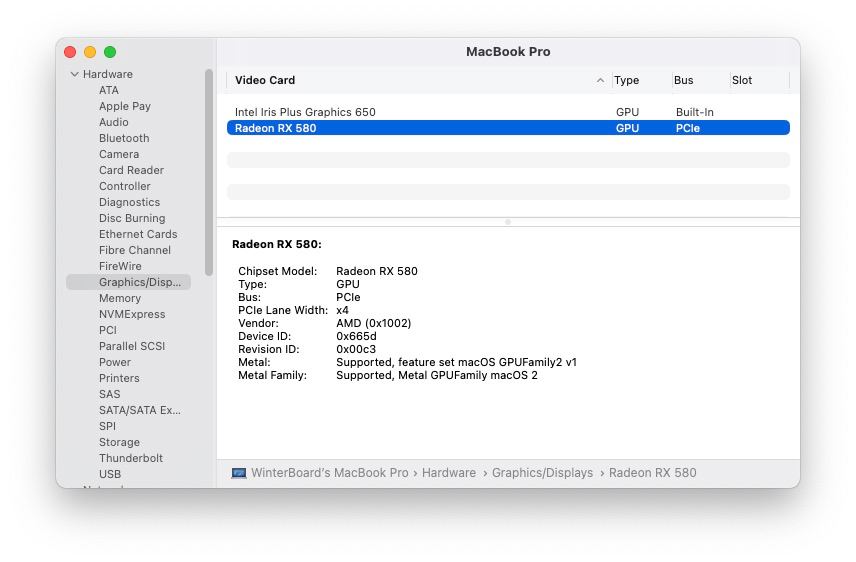Click the PCIe Lane Width value x4
The height and width of the screenshot is (562, 856).
point(342,310)
